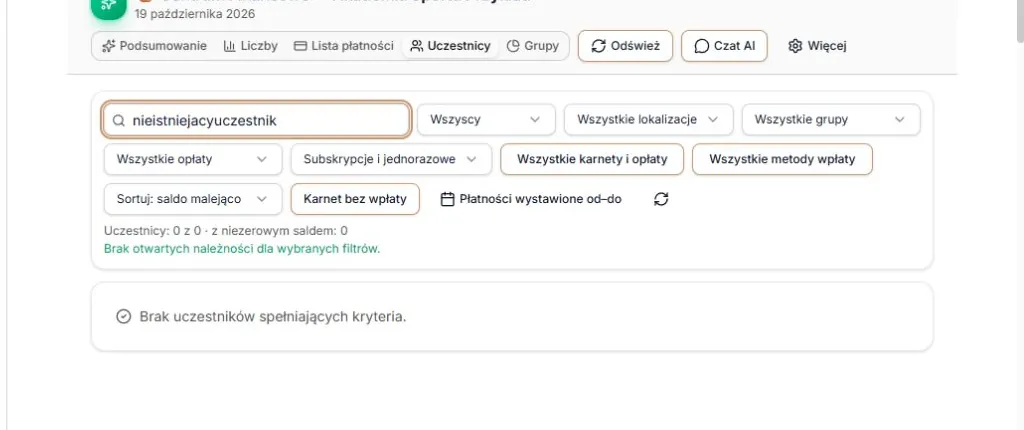The image size is (1024, 430).
Task: Click the calendar icon beside Płatności wystawione
Action: [447, 199]
